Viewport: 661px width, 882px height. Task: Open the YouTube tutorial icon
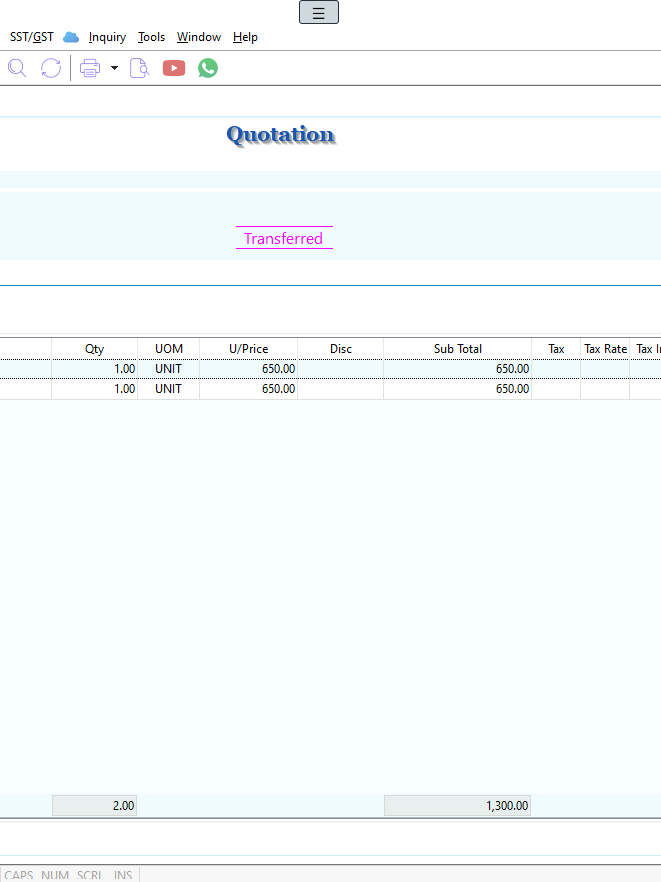(174, 68)
